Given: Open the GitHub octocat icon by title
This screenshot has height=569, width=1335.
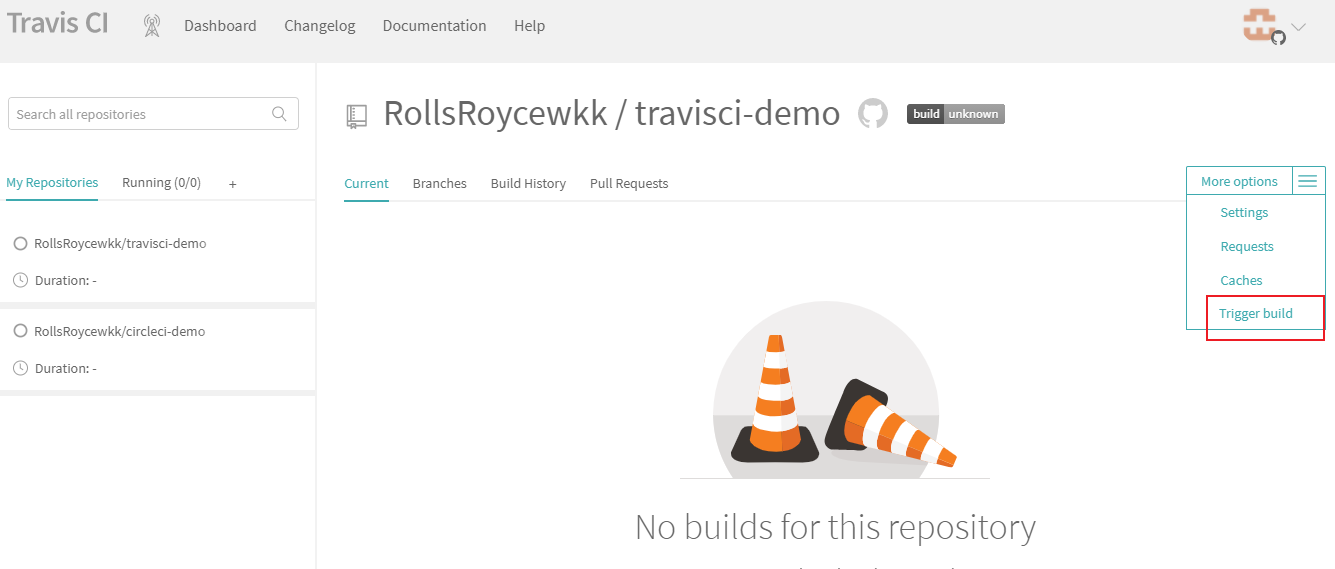Looking at the screenshot, I should coord(873,113).
